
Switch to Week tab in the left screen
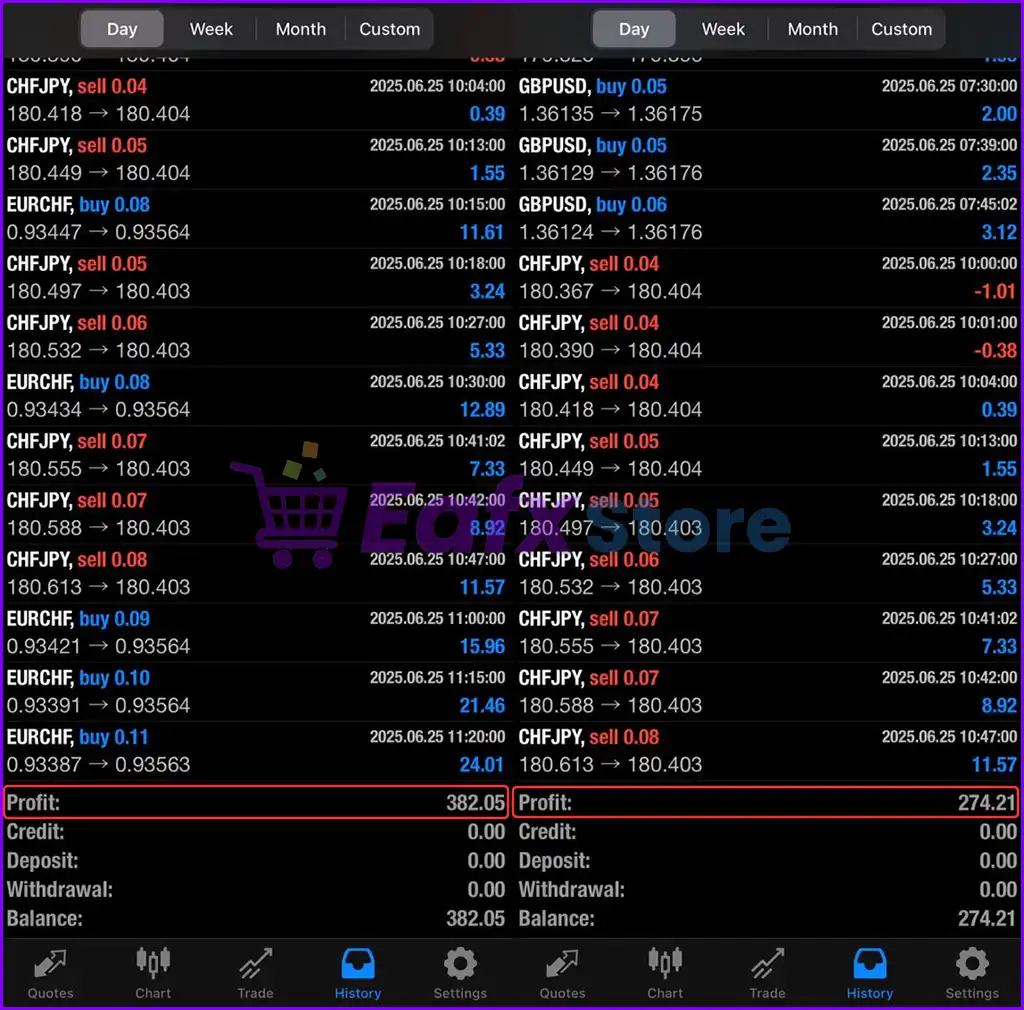coord(211,29)
